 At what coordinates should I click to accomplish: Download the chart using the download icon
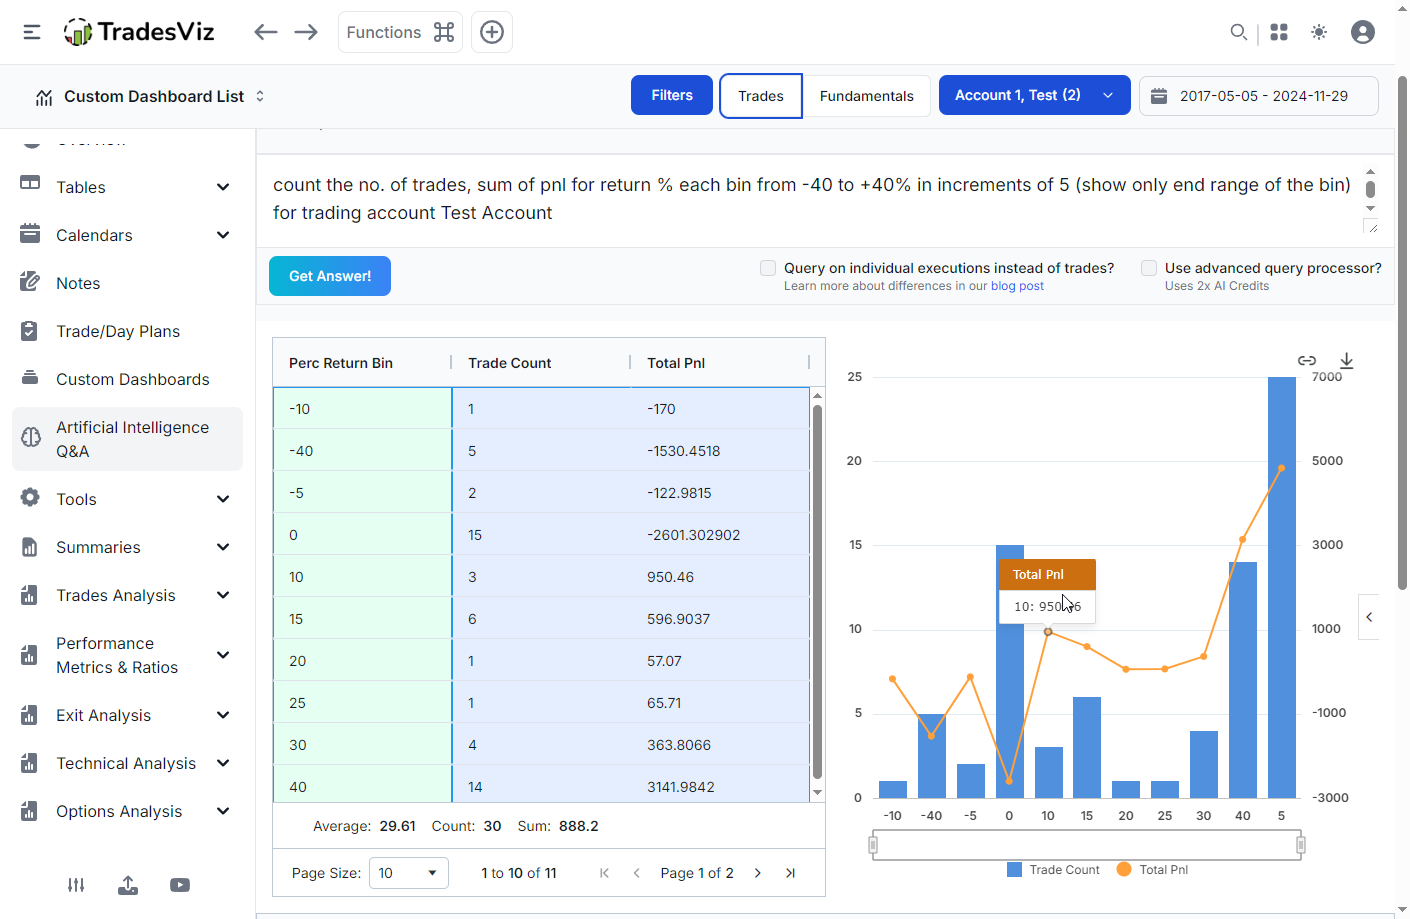1347,360
